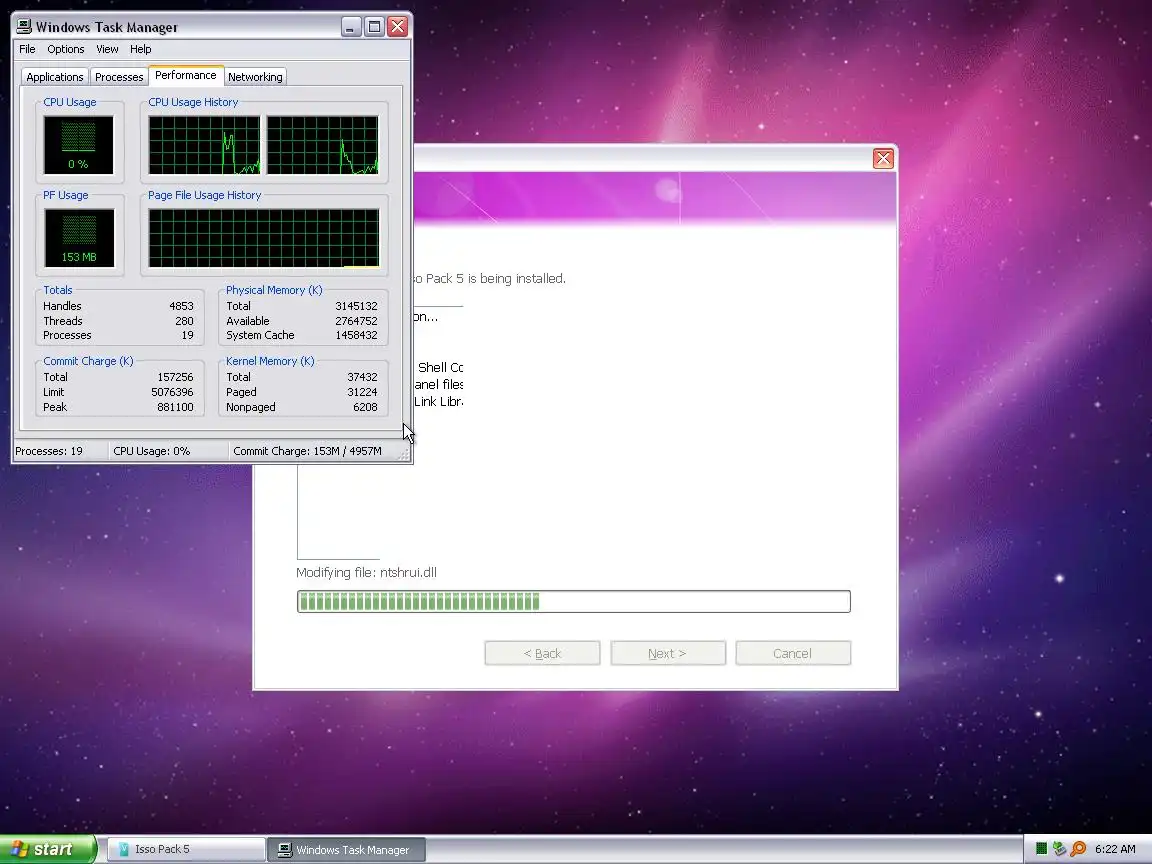The width and height of the screenshot is (1152, 864).
Task: Click the Next button in the installer
Action: pos(668,653)
